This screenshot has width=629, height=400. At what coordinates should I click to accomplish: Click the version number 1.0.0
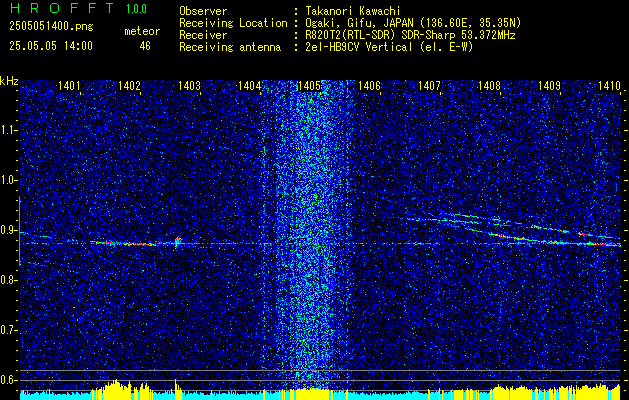[x=136, y=9]
